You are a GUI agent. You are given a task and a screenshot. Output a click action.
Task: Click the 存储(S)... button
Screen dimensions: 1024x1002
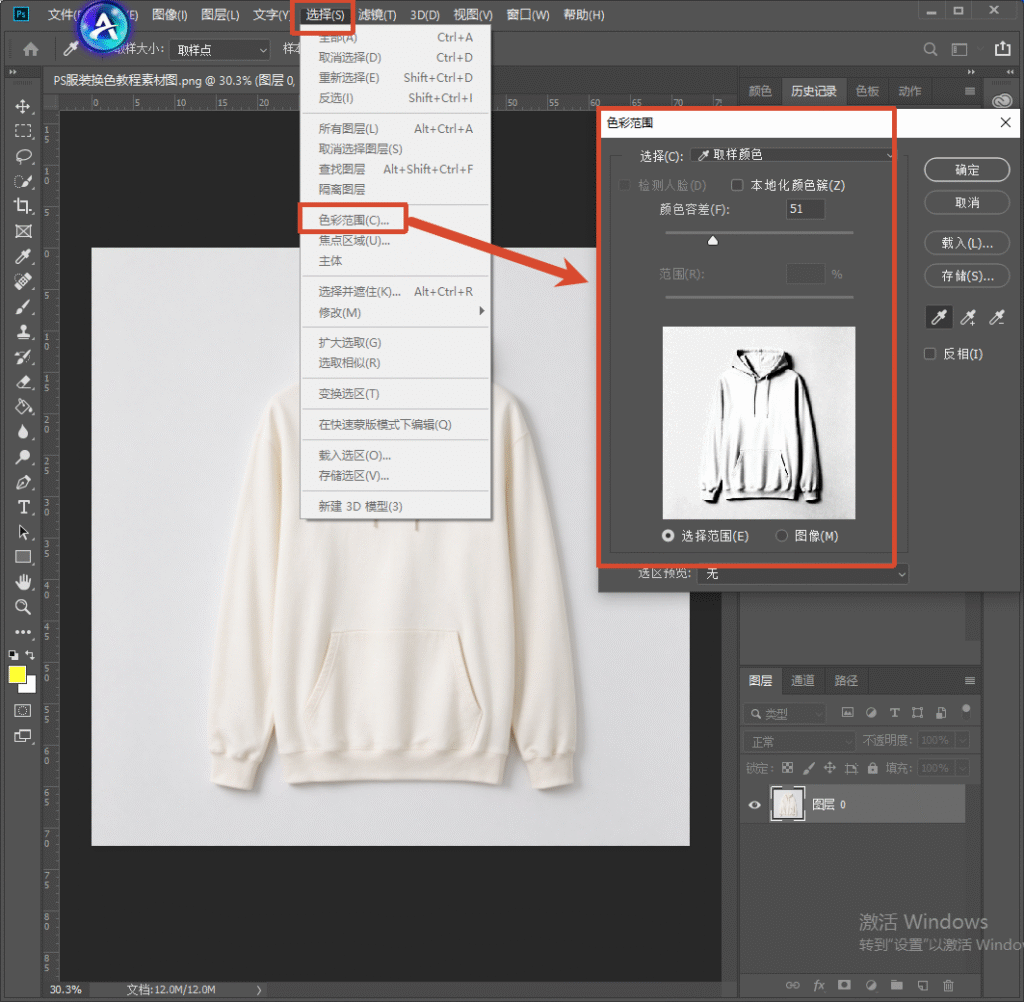point(967,276)
